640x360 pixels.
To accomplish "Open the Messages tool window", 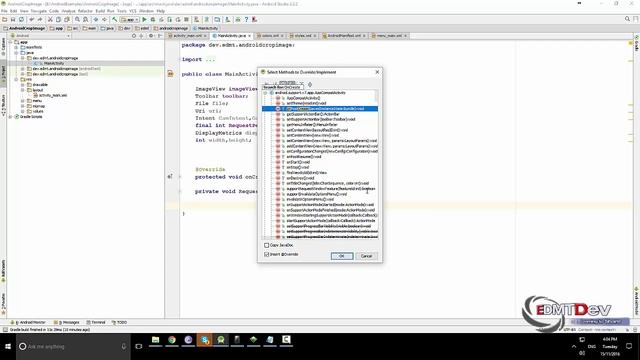I will [x=67, y=322].
